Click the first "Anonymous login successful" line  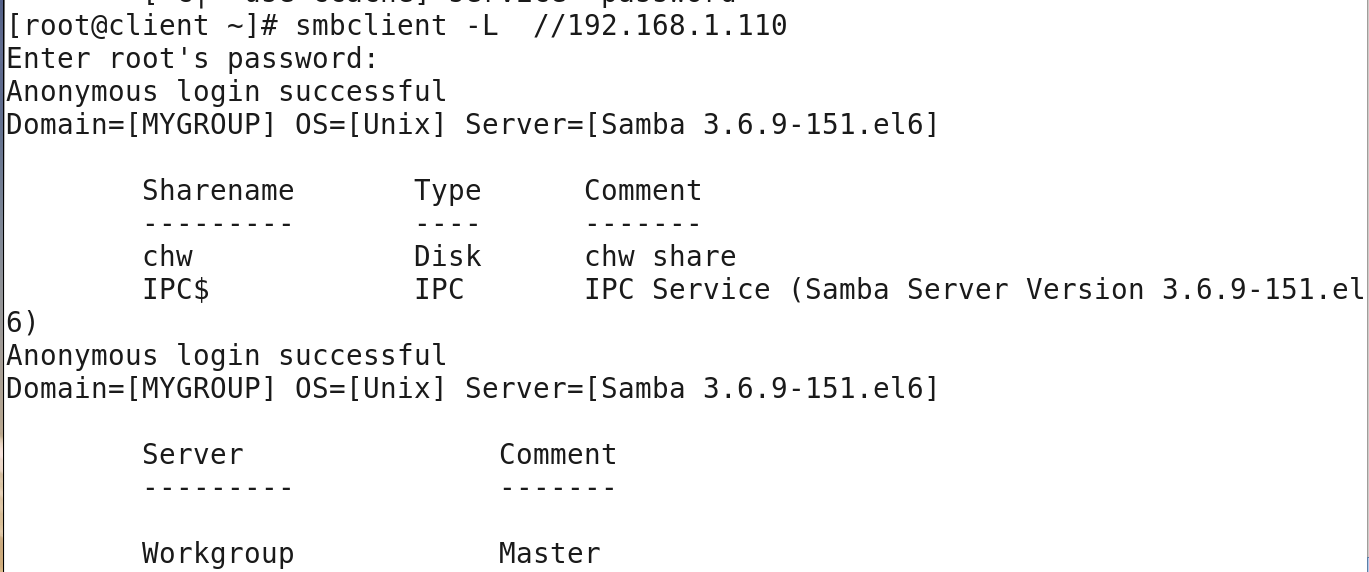(x=227, y=91)
